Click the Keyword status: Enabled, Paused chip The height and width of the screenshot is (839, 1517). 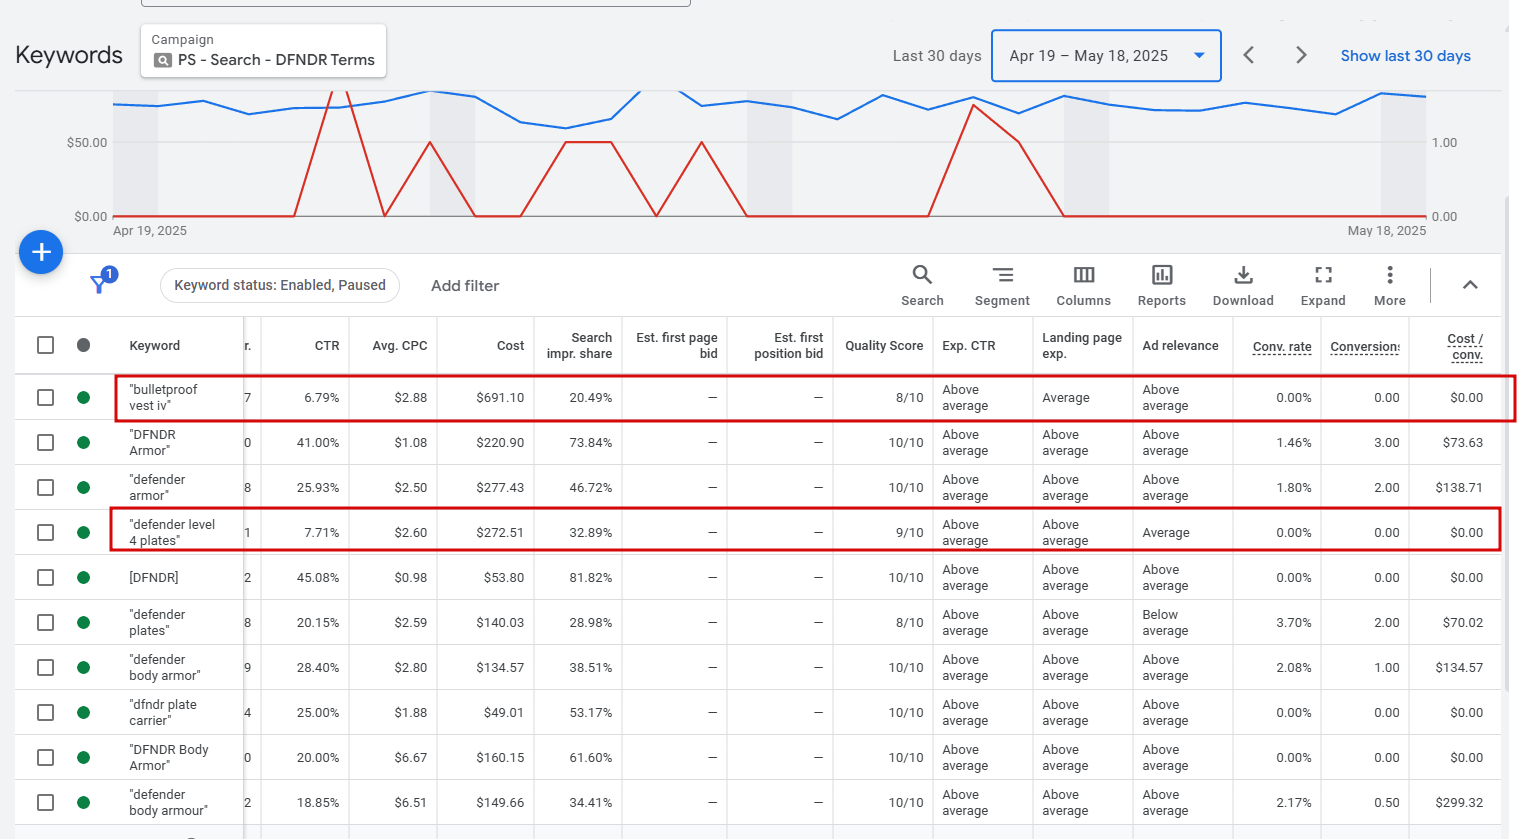click(x=280, y=285)
